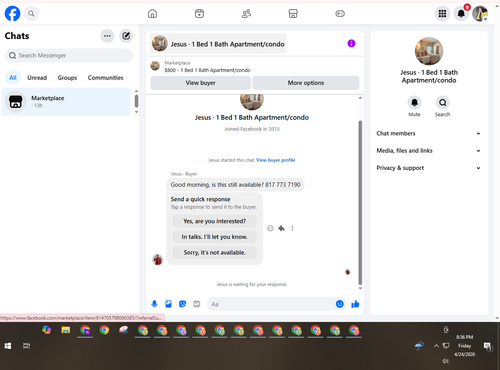Search in conversation icon in side panel
Image resolution: width=500 pixels, height=370 pixels.
click(442, 103)
